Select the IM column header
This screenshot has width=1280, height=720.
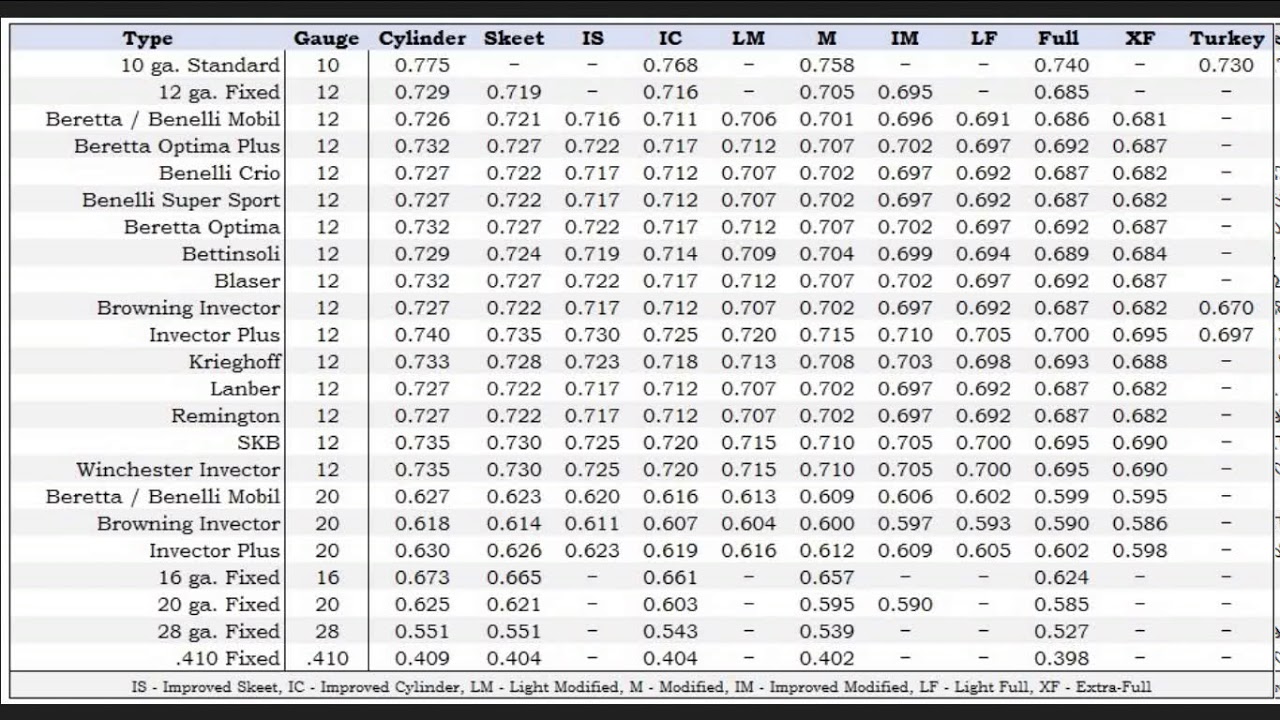[x=904, y=39]
